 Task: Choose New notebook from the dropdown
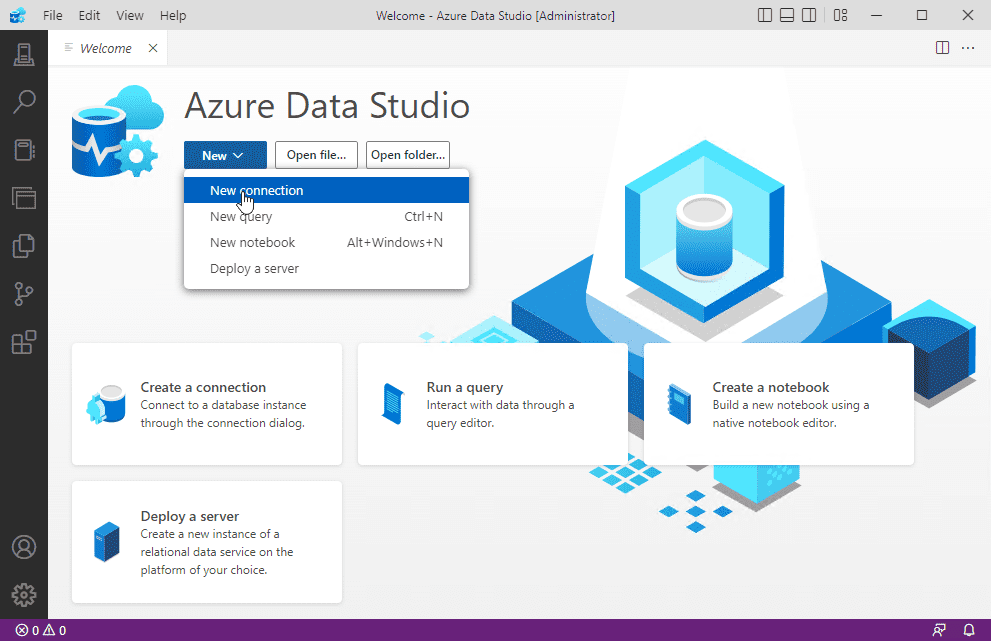[x=326, y=242]
